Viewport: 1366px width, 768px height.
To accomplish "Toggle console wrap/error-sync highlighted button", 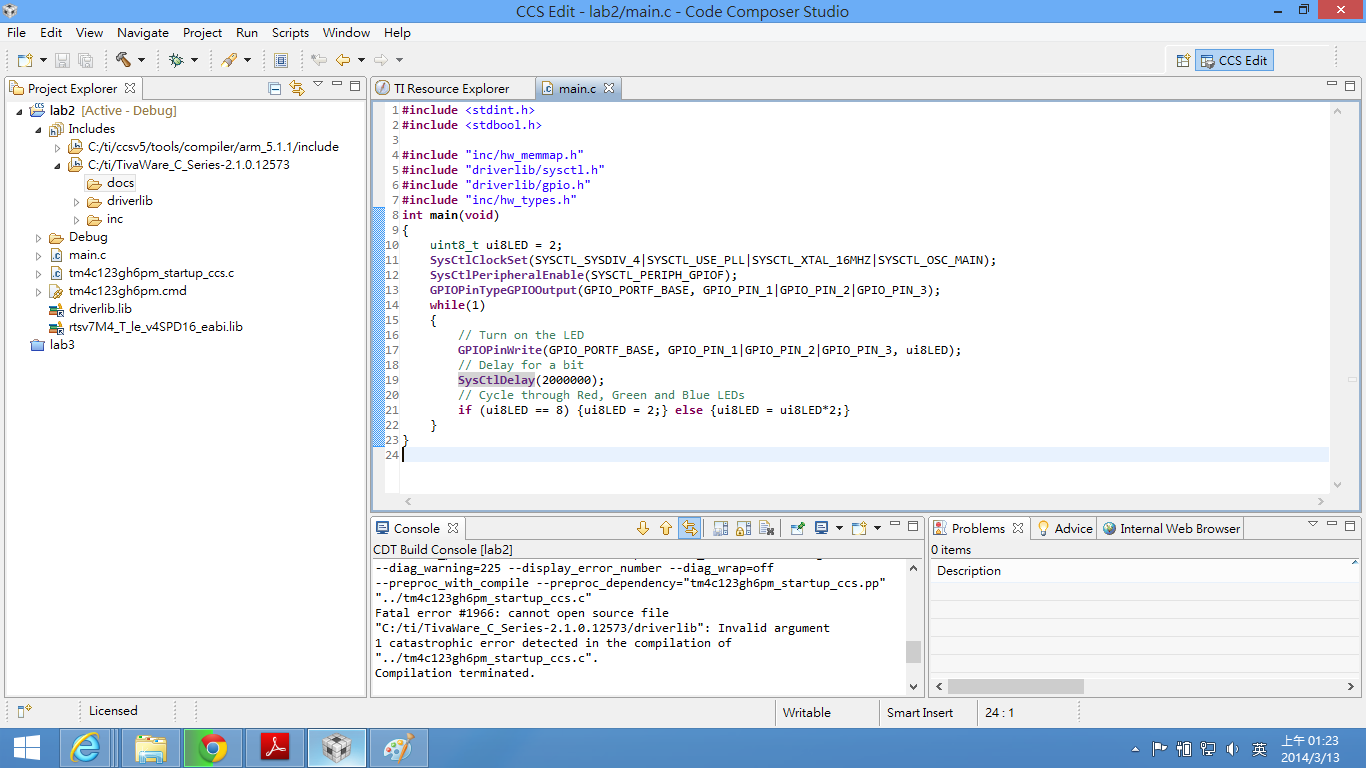I will coord(689,528).
